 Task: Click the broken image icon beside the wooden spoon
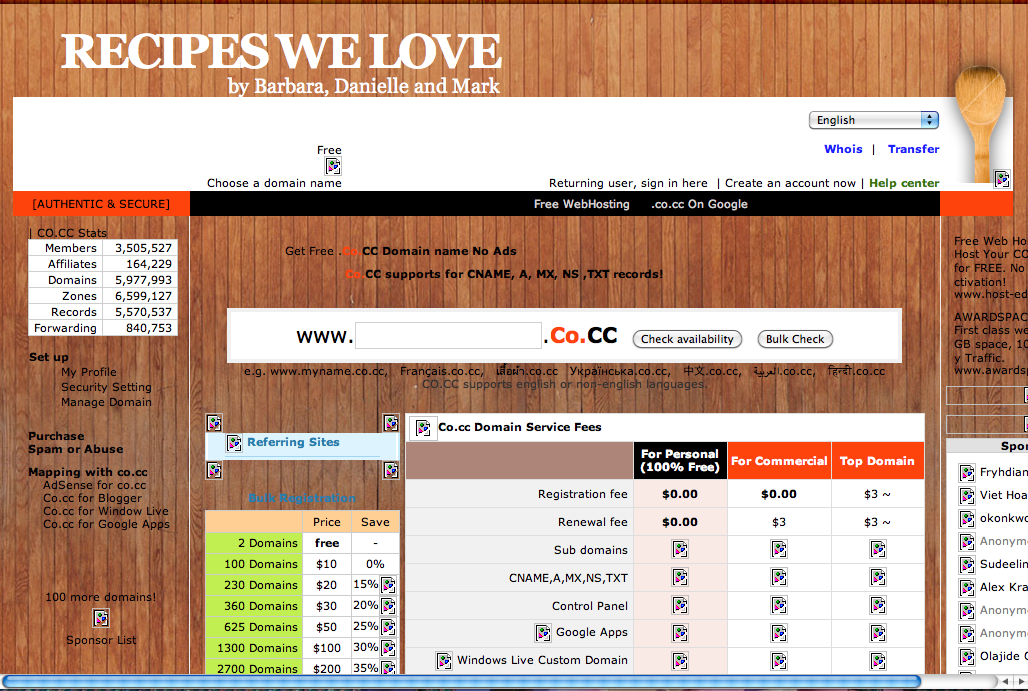coord(1002,178)
